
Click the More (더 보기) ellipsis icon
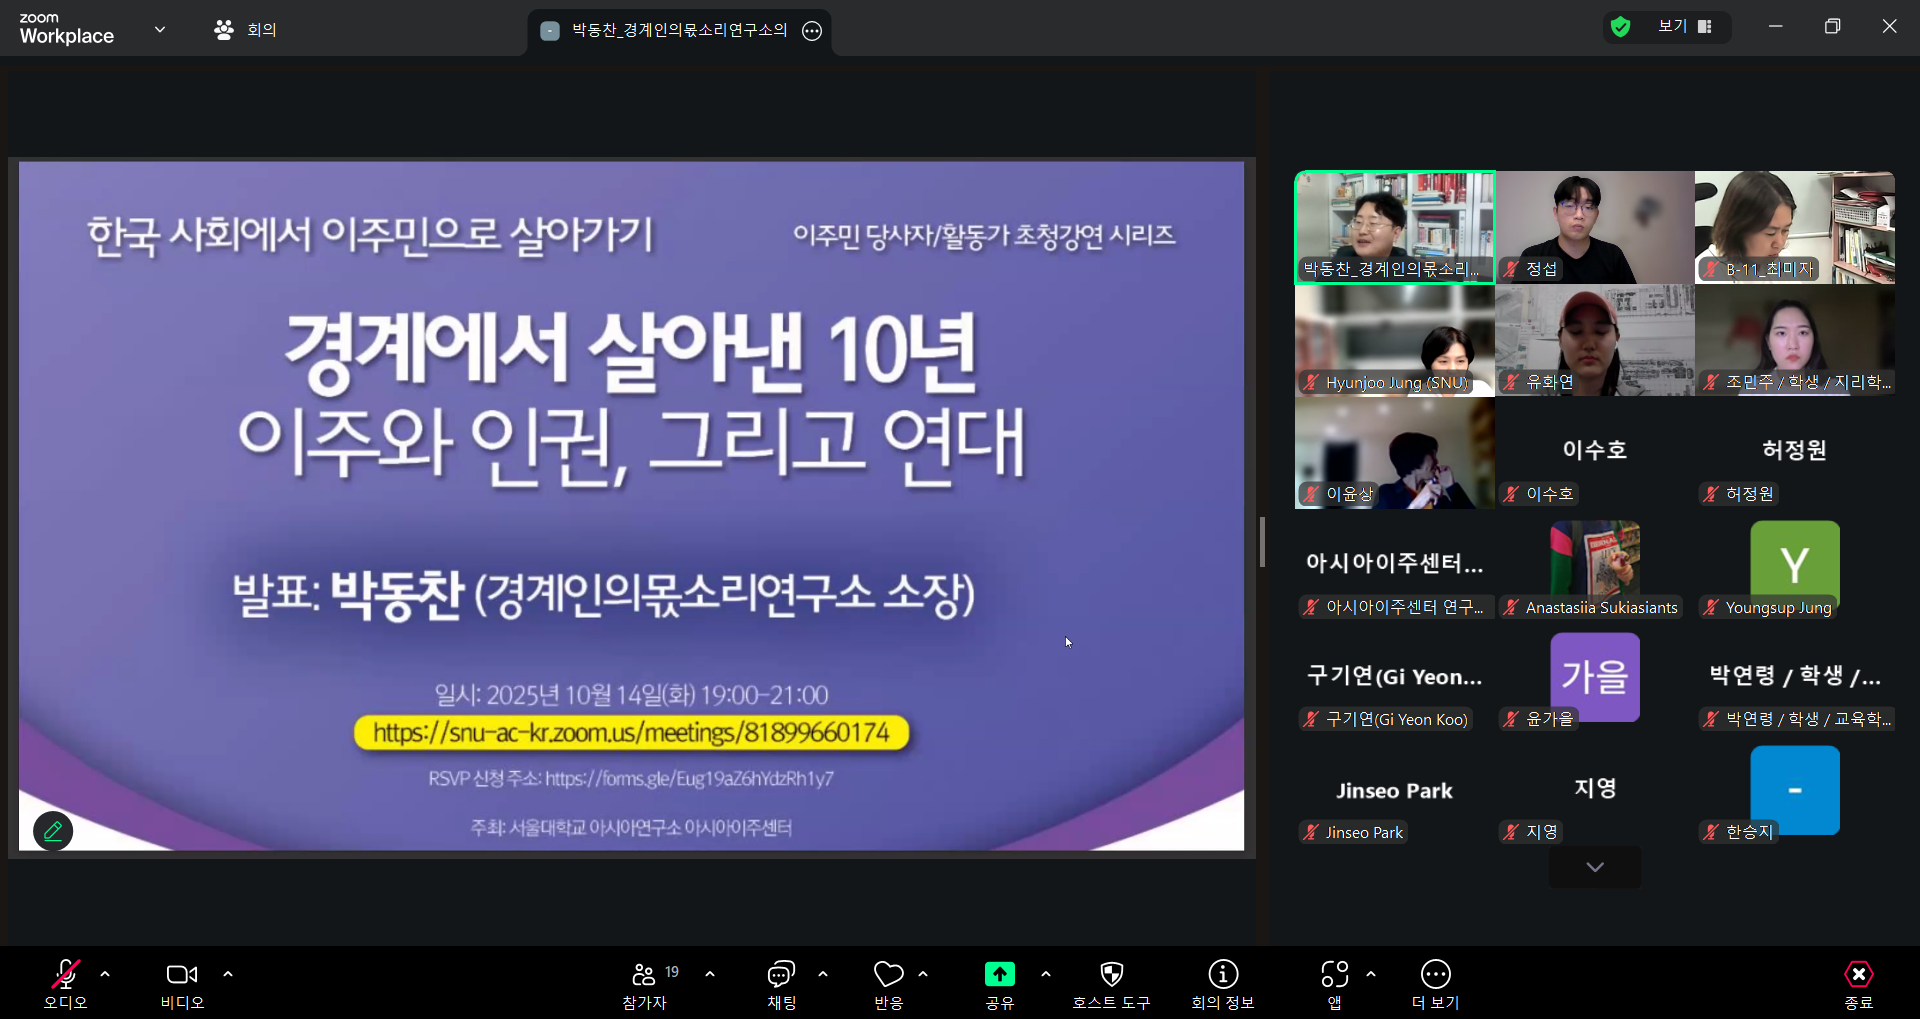(1435, 975)
